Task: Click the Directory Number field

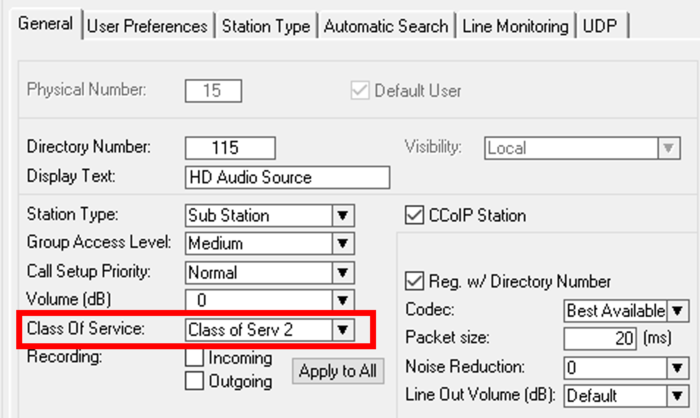Action: 230,148
